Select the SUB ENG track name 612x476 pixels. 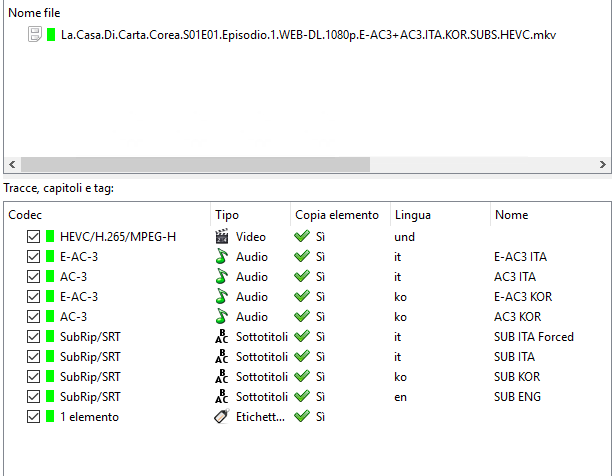coord(517,396)
